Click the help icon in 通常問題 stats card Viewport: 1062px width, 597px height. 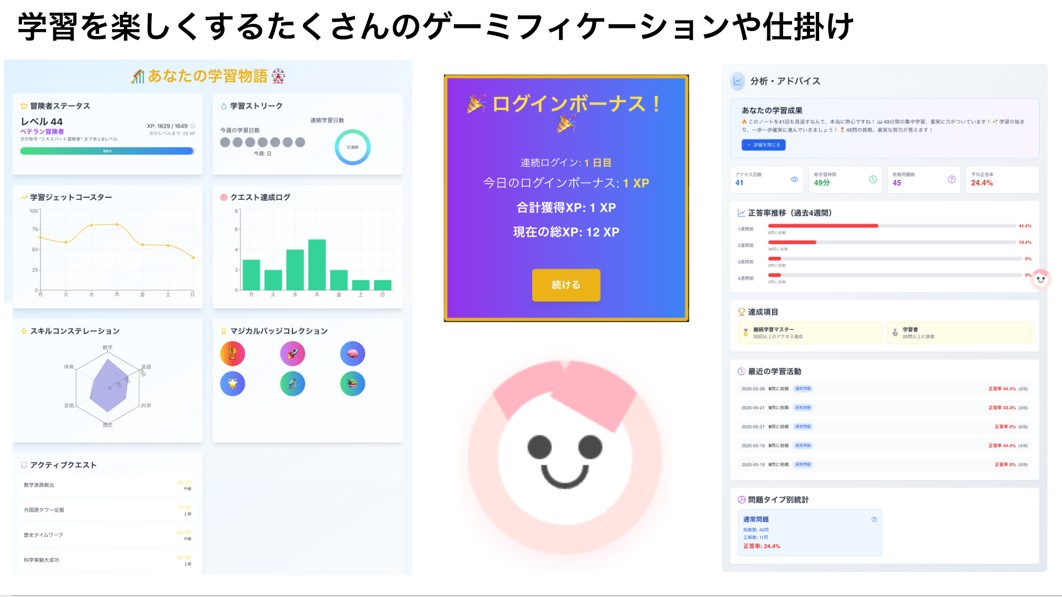pos(874,519)
